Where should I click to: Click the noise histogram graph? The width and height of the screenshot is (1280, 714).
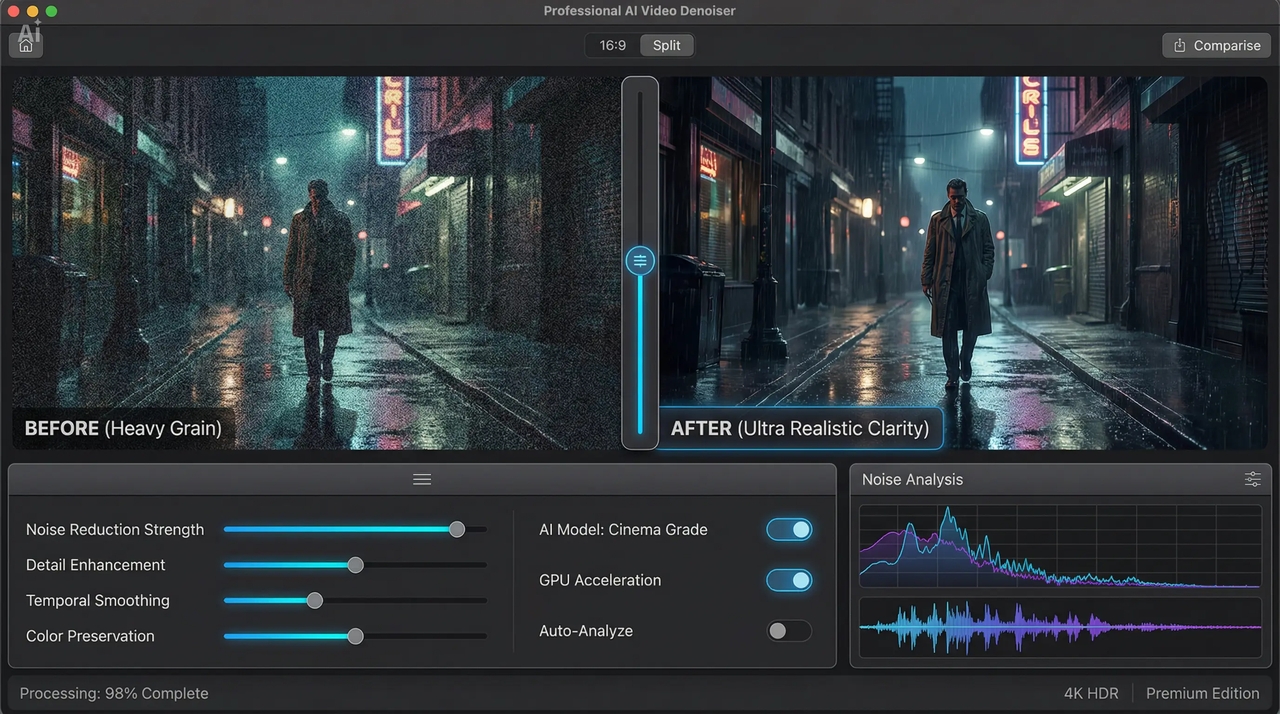(1059, 547)
